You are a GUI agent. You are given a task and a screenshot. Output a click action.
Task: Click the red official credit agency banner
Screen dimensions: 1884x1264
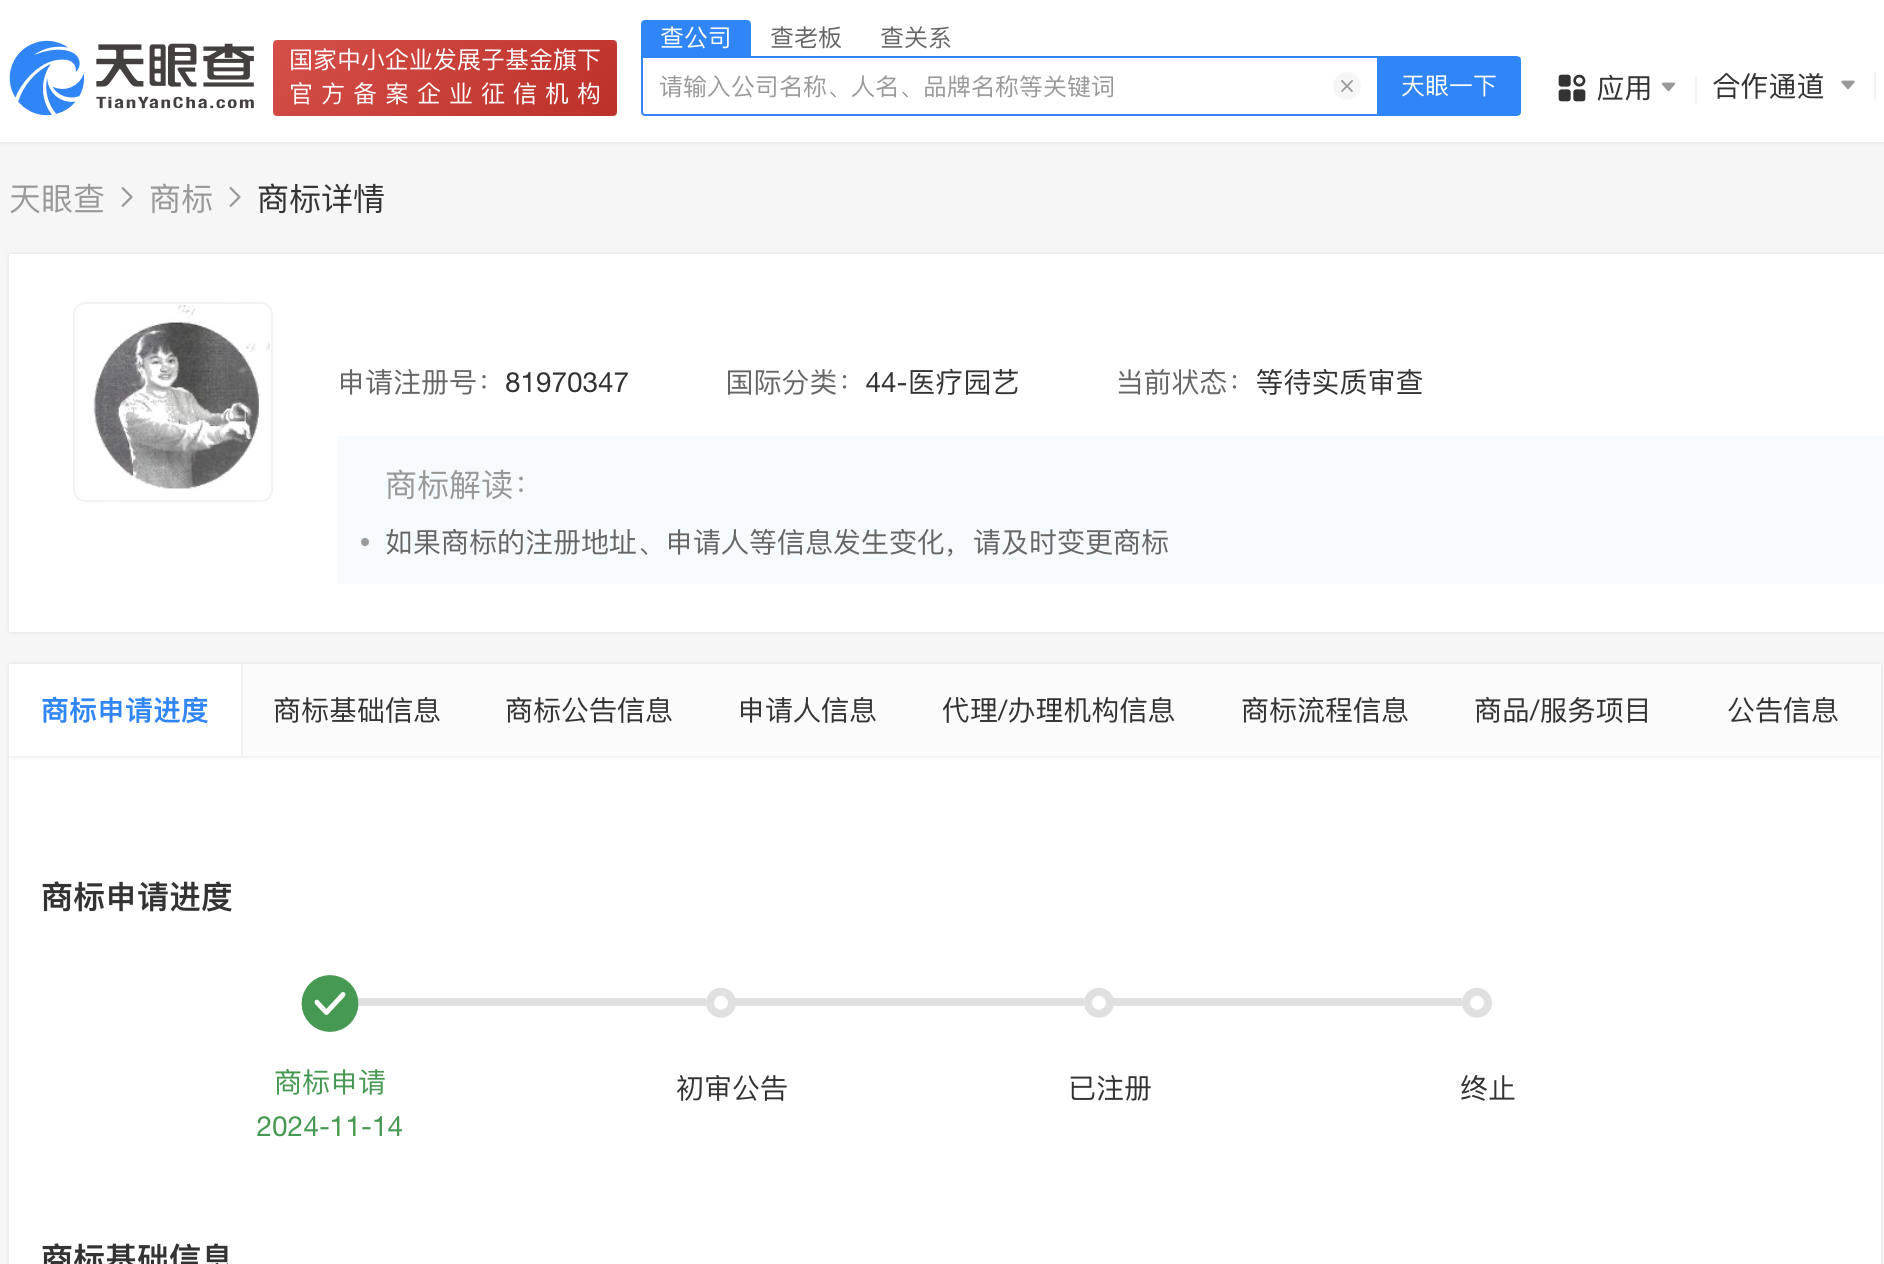pos(445,78)
